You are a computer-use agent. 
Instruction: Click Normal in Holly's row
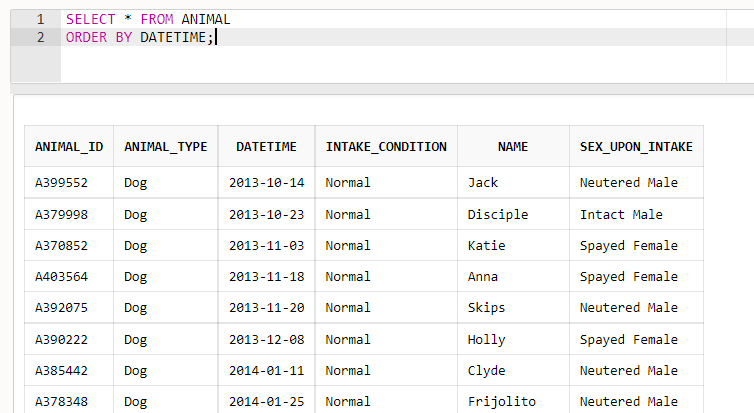coord(348,339)
